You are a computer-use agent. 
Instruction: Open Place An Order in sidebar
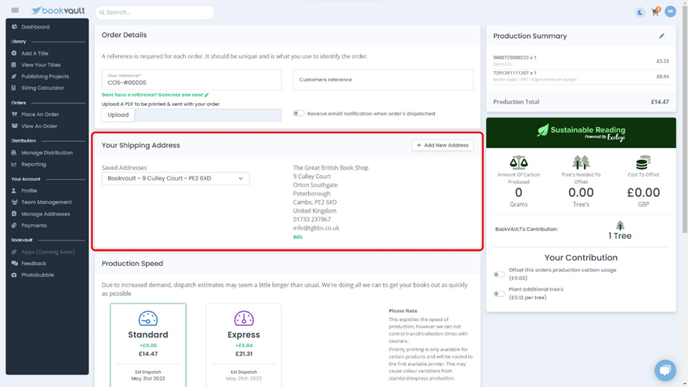coord(40,115)
